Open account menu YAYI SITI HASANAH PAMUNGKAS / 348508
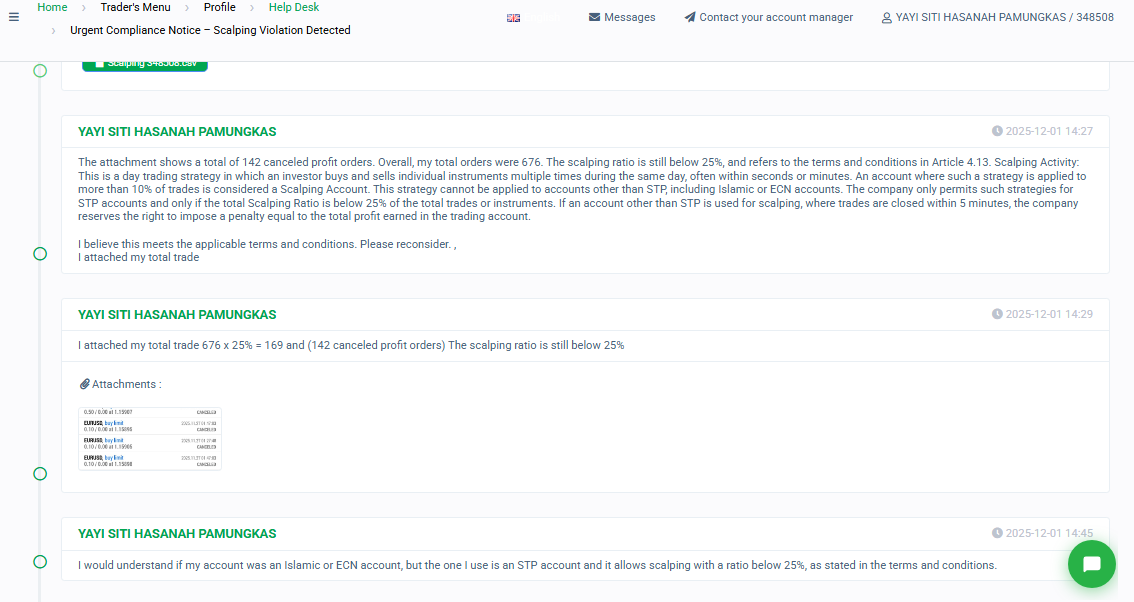Screen dimensions: 1134x602 click(1005, 17)
